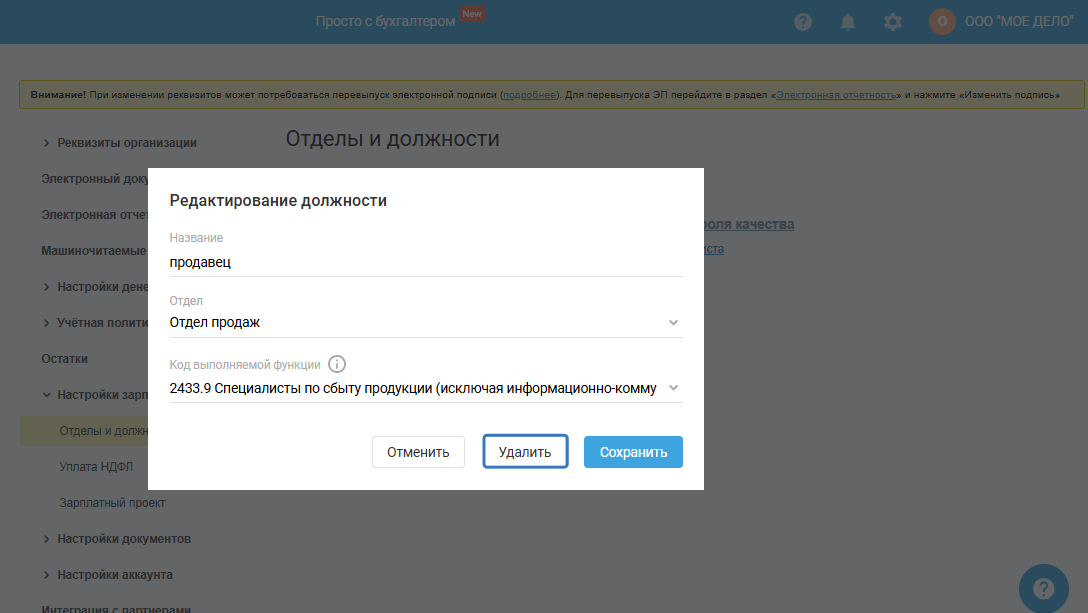Open Зарплатный проект sidebar item
This screenshot has height=613, width=1088.
click(x=112, y=503)
